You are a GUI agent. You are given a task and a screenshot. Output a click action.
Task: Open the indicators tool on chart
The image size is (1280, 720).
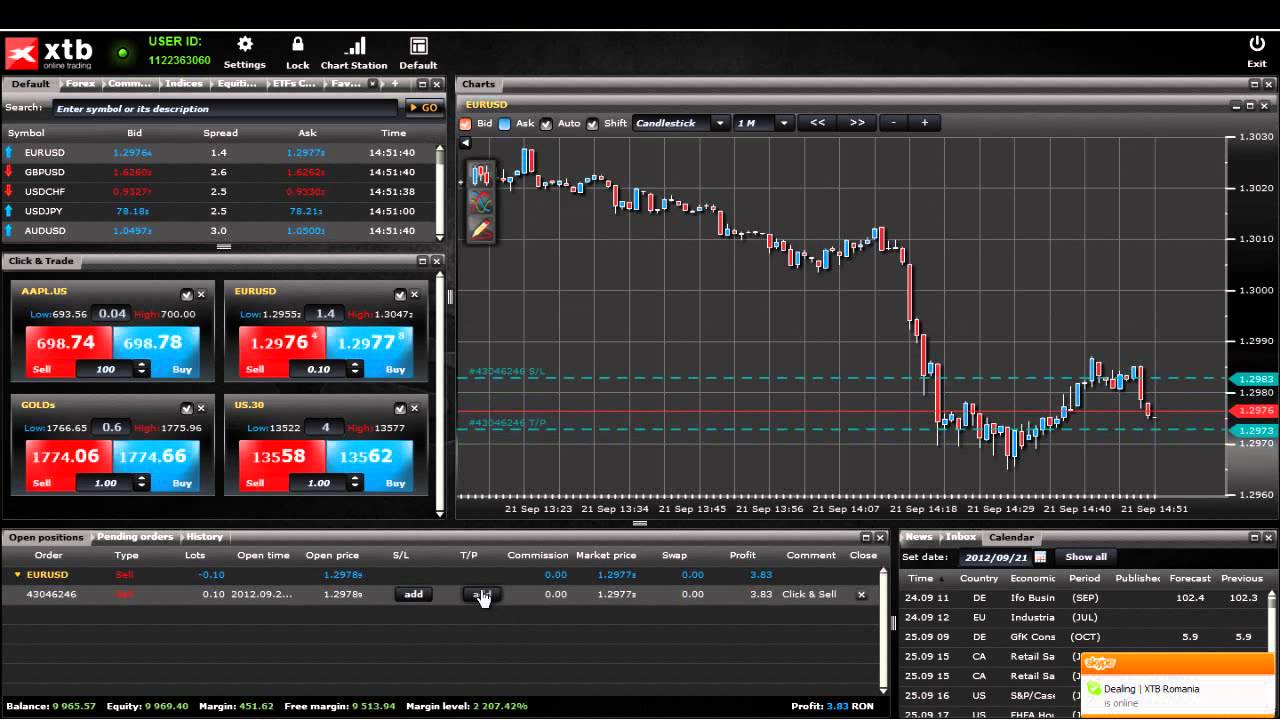pyautogui.click(x=481, y=203)
